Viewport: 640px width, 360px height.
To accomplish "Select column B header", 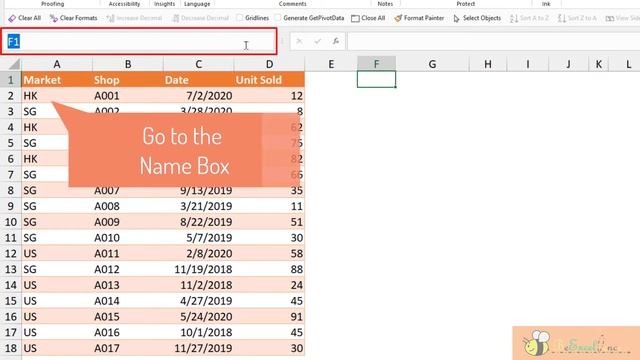I will 128,64.
